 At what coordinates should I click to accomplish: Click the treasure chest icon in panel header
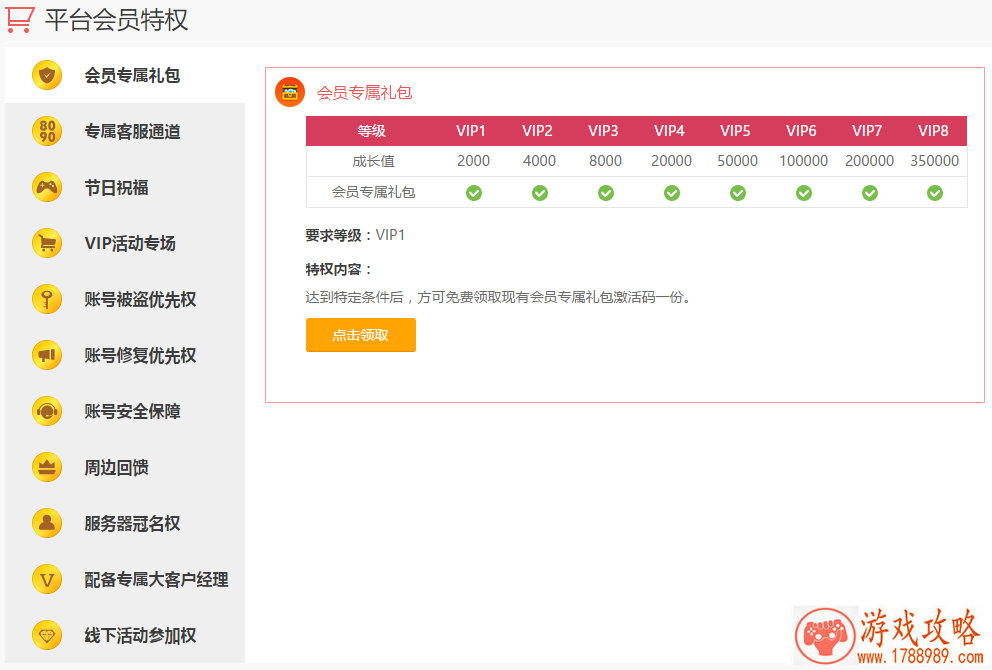pos(290,92)
